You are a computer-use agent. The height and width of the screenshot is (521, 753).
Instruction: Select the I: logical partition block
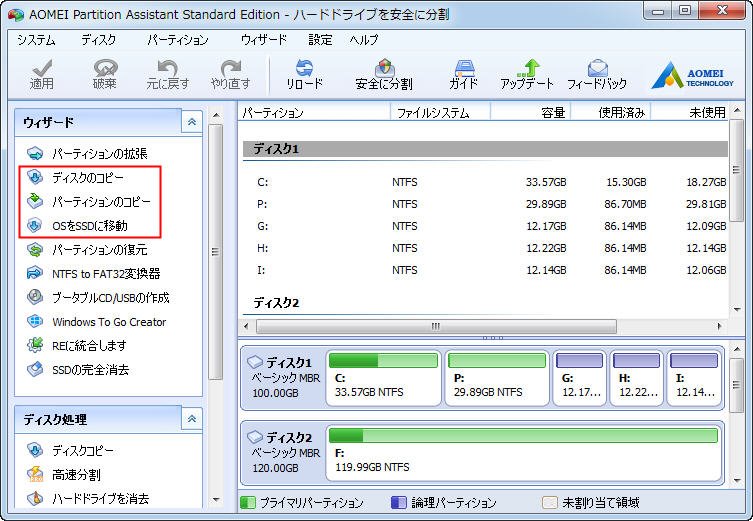(693, 378)
